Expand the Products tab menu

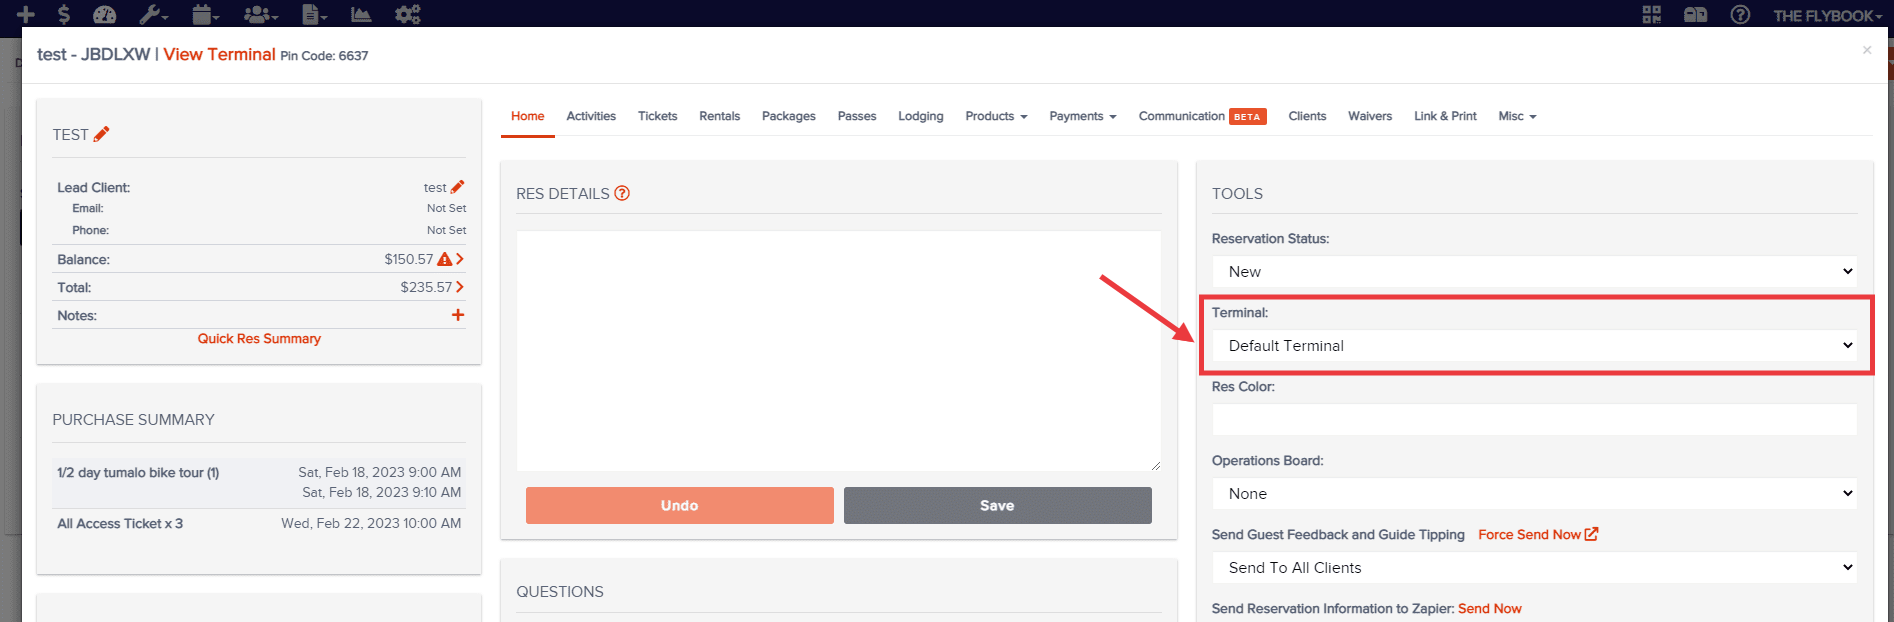[x=996, y=116]
